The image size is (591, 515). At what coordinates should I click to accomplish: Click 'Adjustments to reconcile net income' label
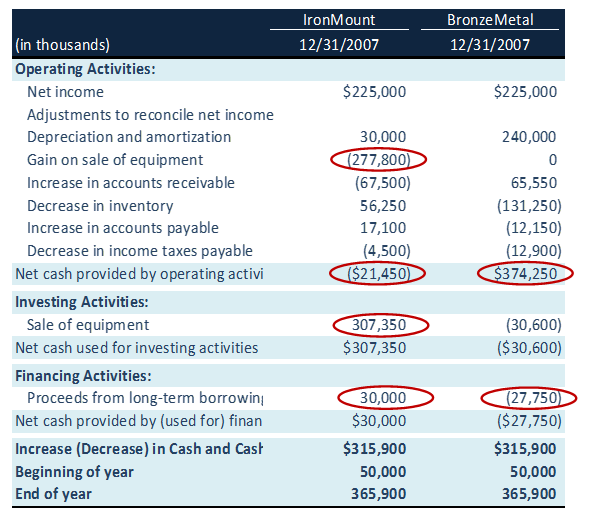[x=150, y=115]
